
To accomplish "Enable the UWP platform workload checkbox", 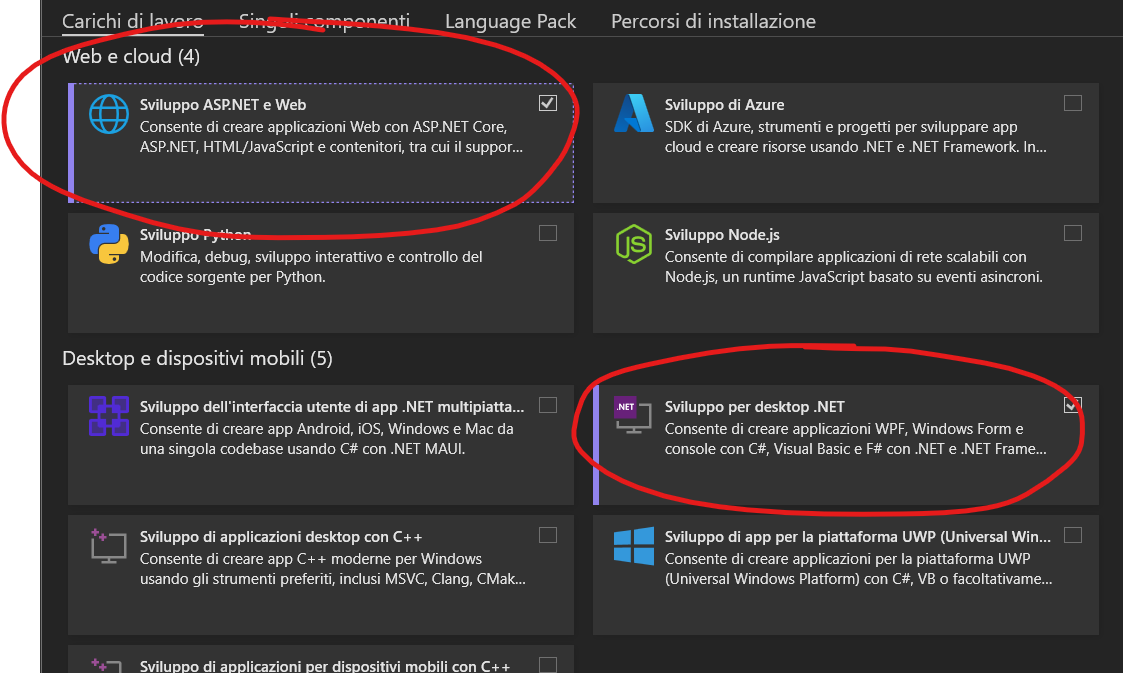I will click(1072, 535).
